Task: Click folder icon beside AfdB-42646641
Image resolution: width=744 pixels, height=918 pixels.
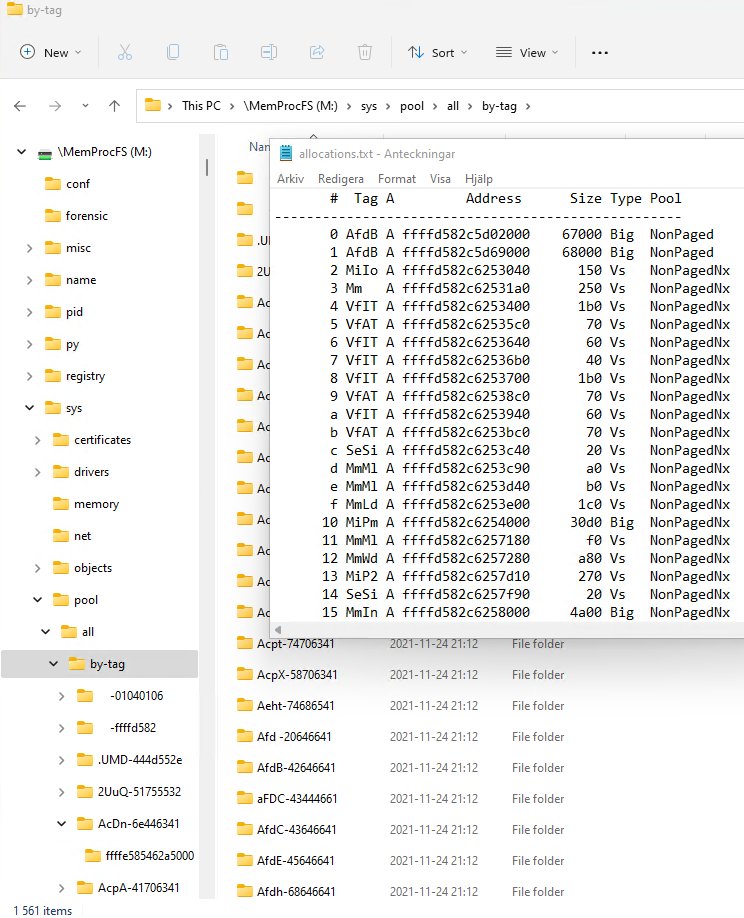Action: click(245, 768)
